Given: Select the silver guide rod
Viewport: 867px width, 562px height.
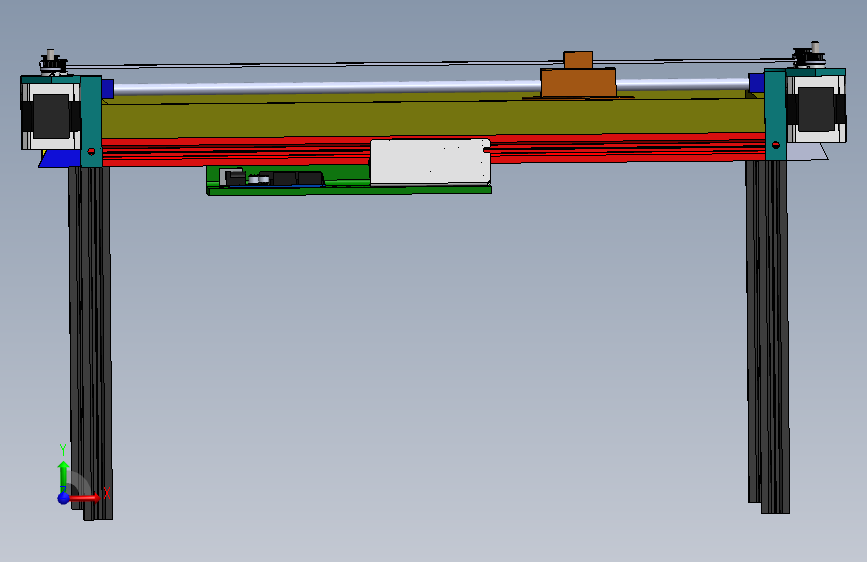Looking at the screenshot, I should tap(326, 87).
